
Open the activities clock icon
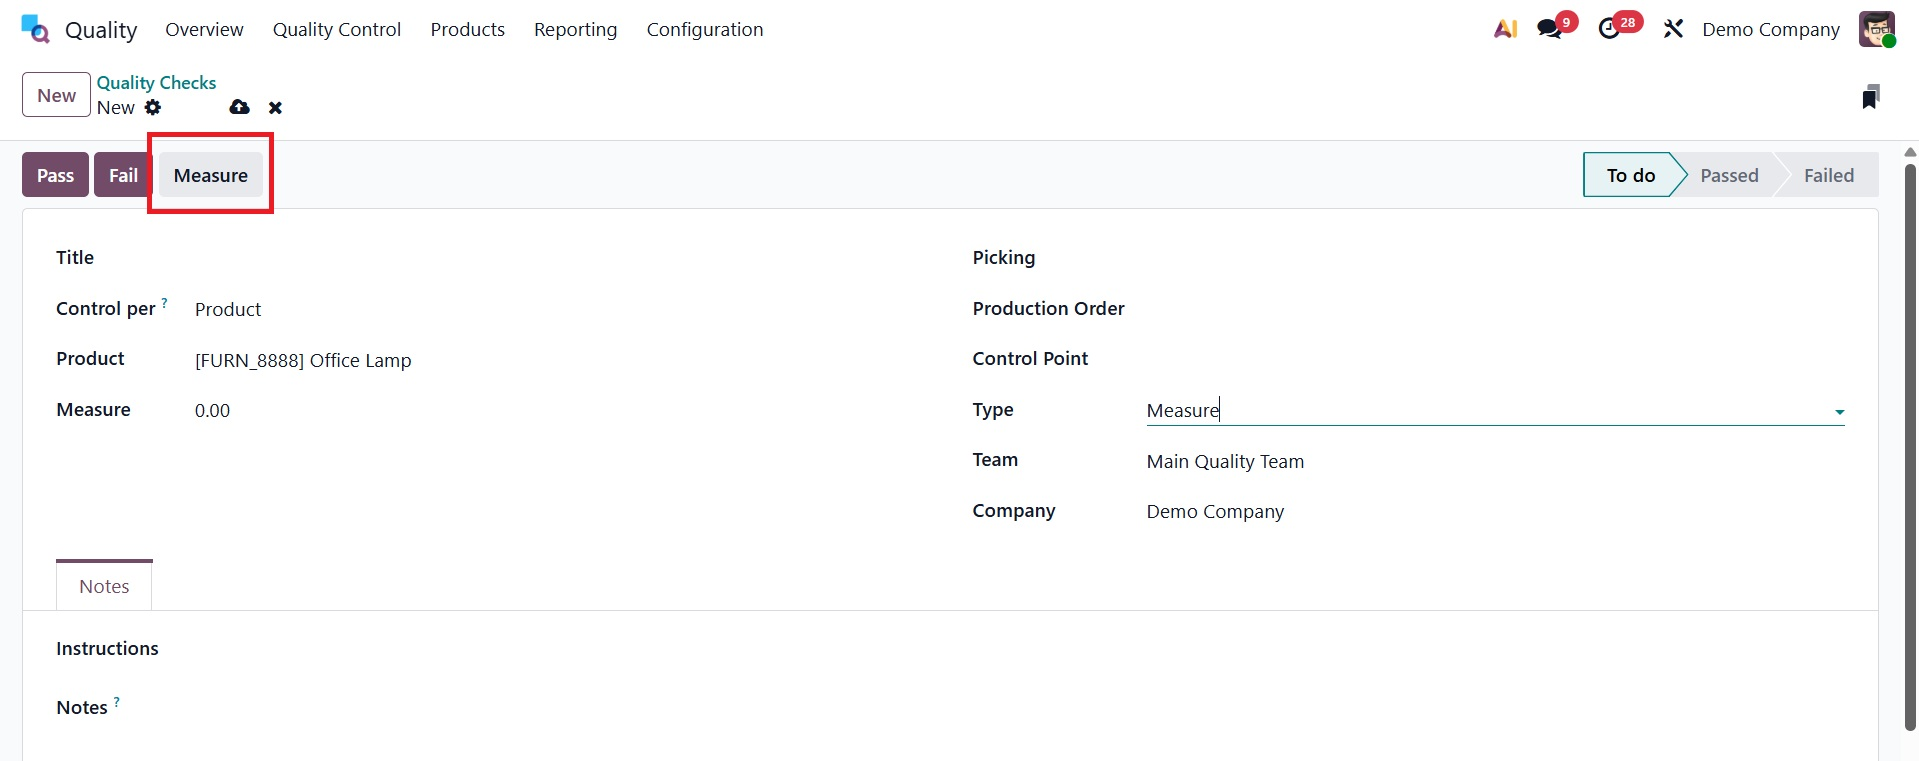pyautogui.click(x=1609, y=29)
